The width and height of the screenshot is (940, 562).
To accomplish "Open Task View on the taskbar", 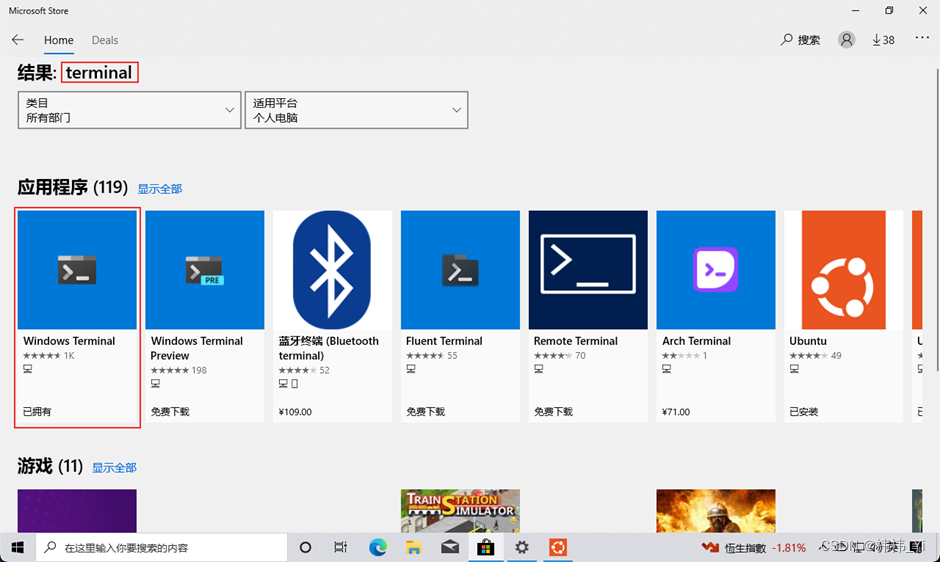I will click(341, 548).
